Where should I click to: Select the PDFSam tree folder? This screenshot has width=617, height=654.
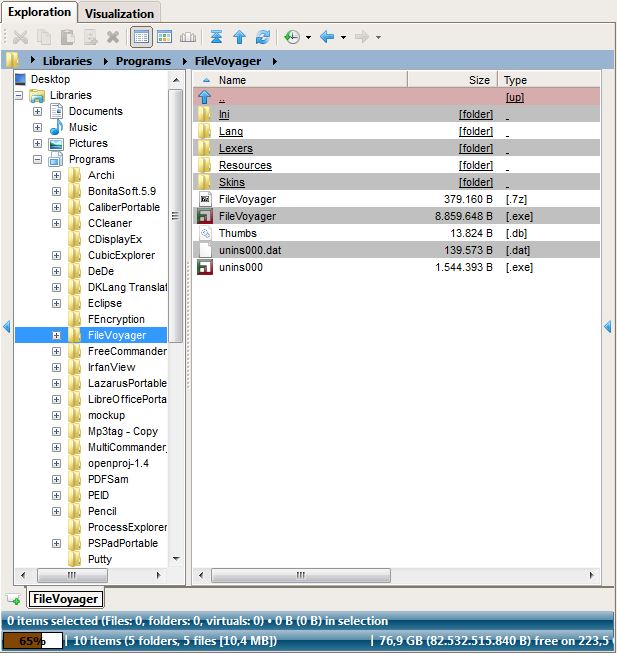(108, 479)
